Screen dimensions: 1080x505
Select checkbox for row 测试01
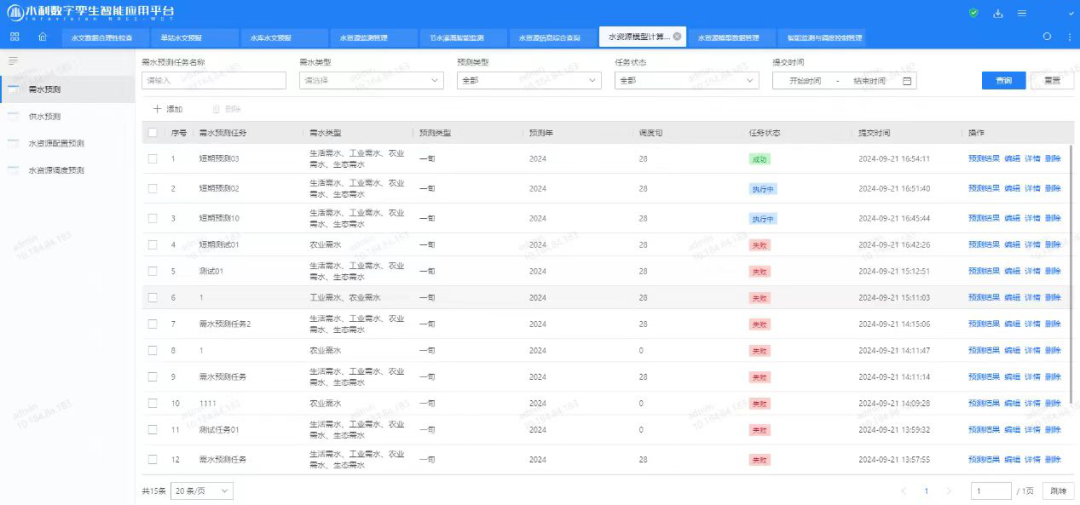153,271
